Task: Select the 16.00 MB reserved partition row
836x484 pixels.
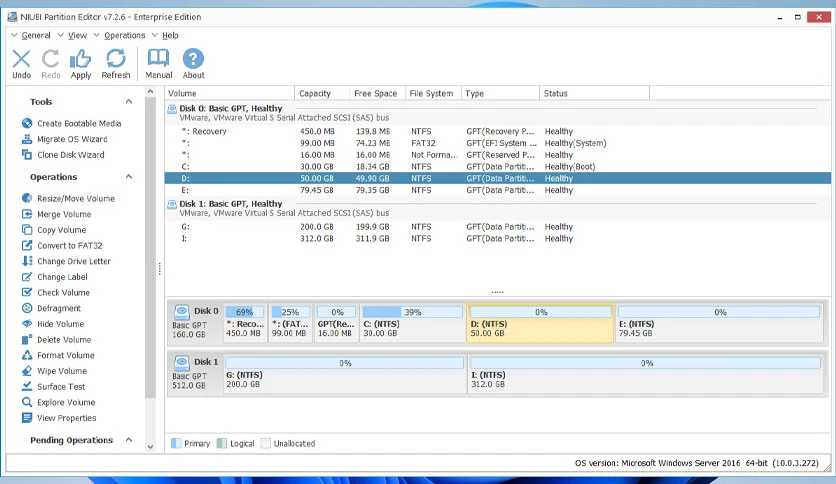Action: 497,155
